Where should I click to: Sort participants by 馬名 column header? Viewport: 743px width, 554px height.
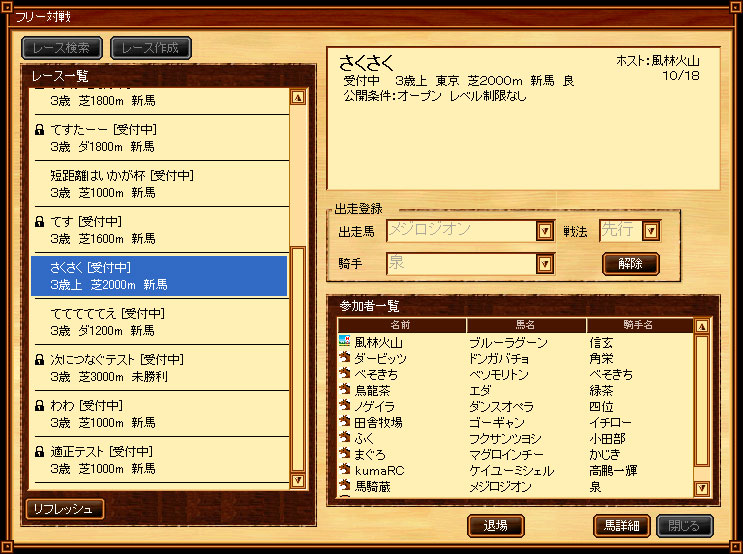(526, 325)
